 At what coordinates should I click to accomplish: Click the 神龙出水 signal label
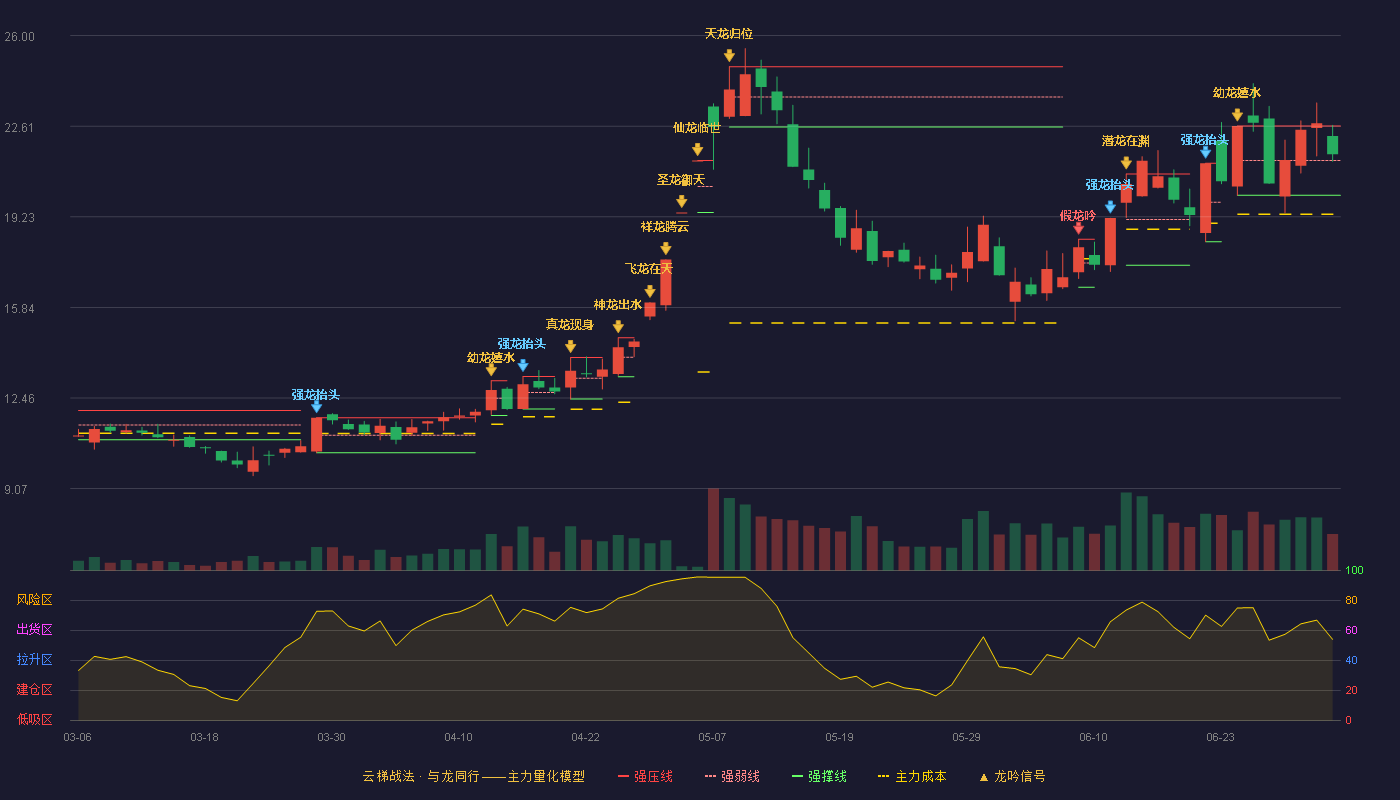[618, 305]
